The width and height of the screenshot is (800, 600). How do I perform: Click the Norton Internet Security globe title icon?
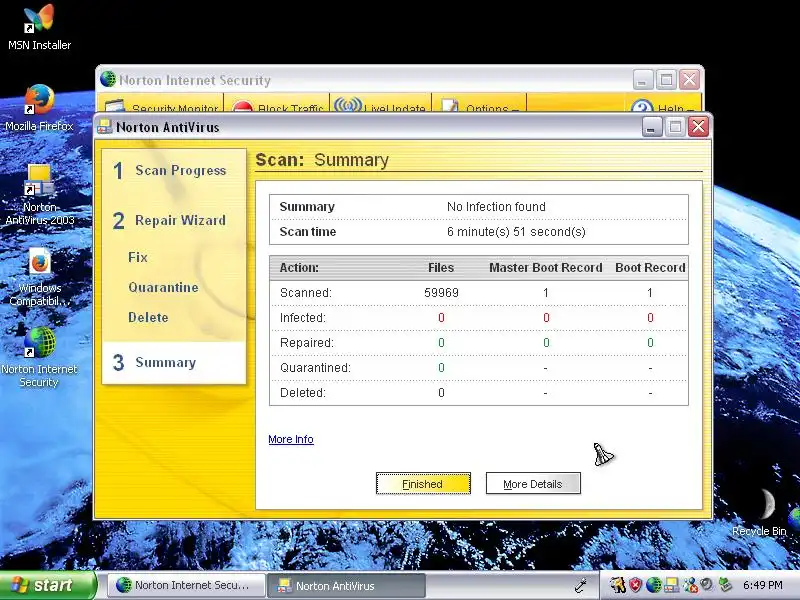click(108, 79)
